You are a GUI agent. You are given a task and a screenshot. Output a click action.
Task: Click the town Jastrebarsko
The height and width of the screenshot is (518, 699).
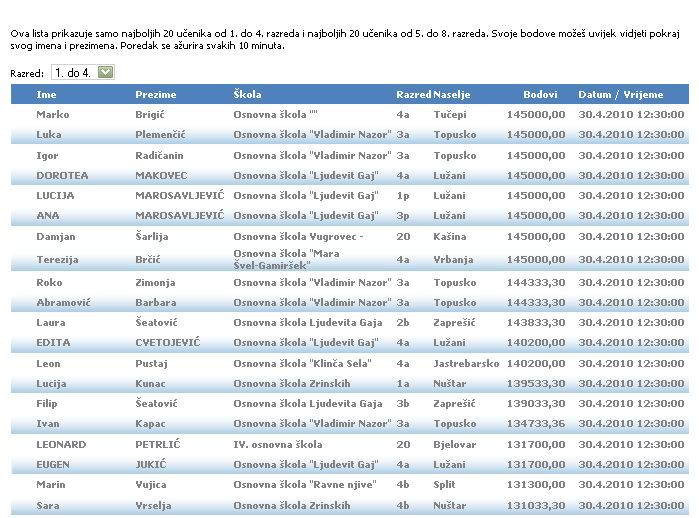(x=466, y=364)
